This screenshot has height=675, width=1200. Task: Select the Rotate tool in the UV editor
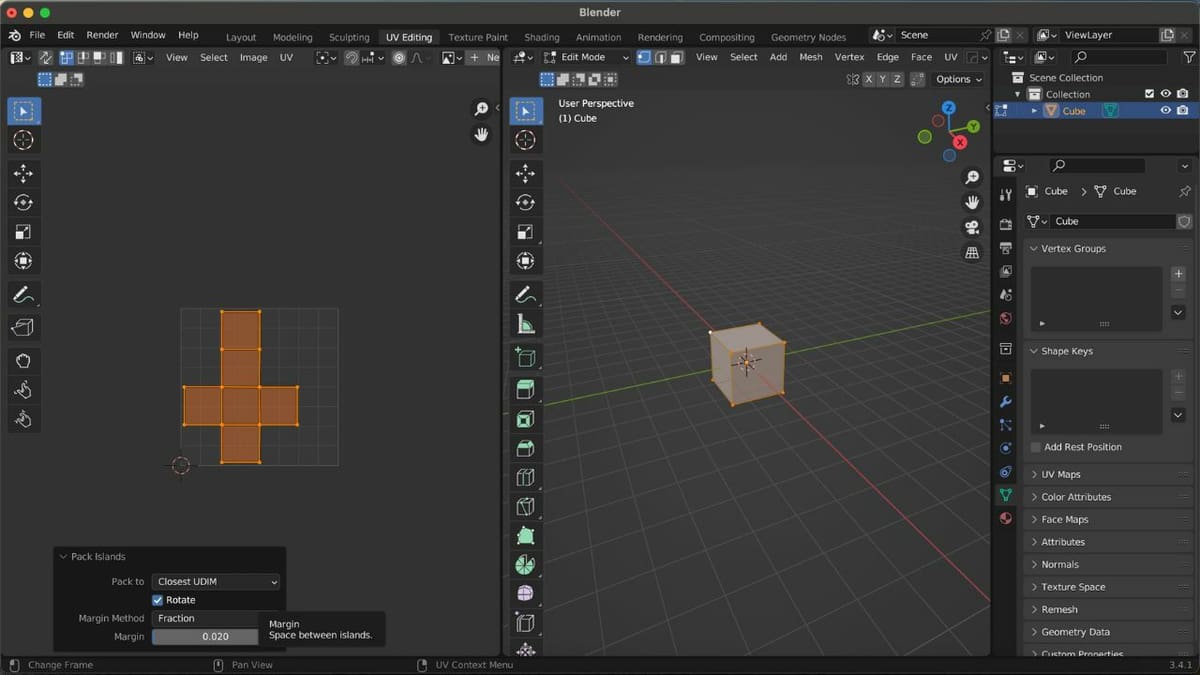[24, 202]
